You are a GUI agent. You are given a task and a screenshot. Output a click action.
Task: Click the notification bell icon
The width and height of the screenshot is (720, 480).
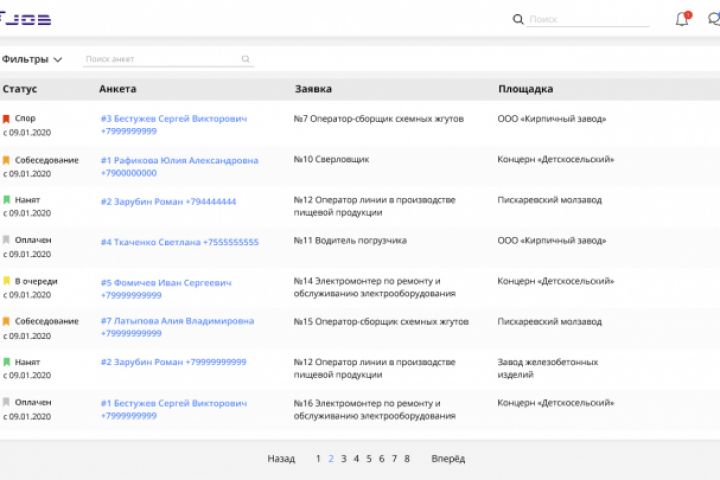click(x=682, y=19)
